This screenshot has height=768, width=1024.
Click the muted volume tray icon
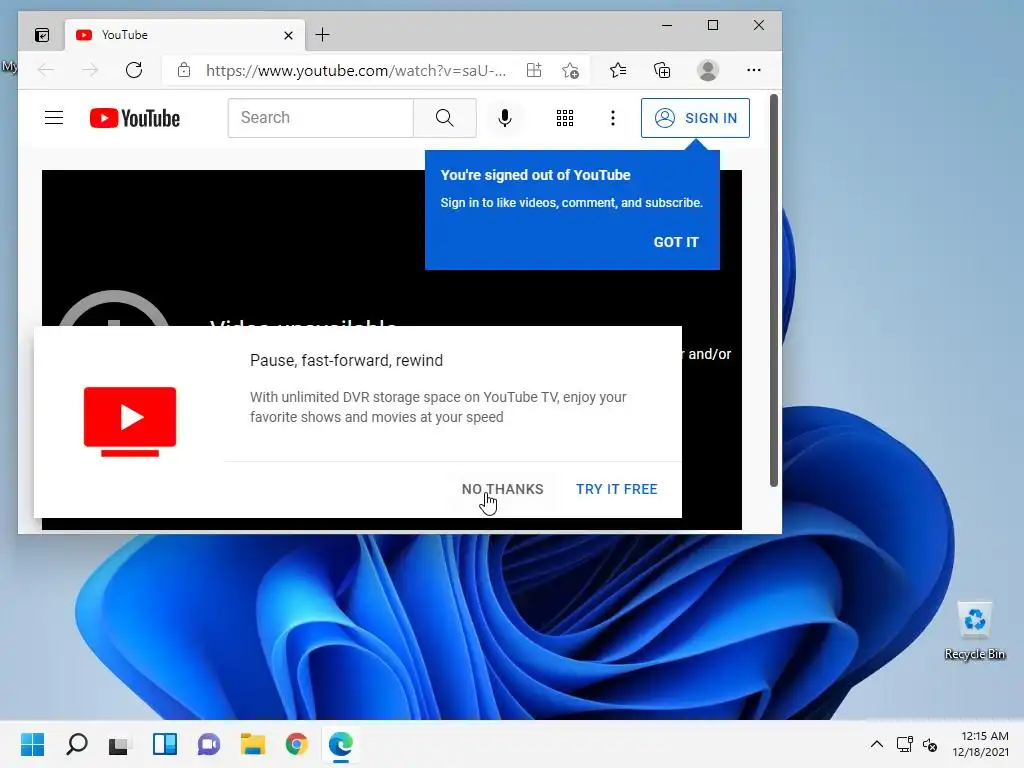pyautogui.click(x=930, y=744)
